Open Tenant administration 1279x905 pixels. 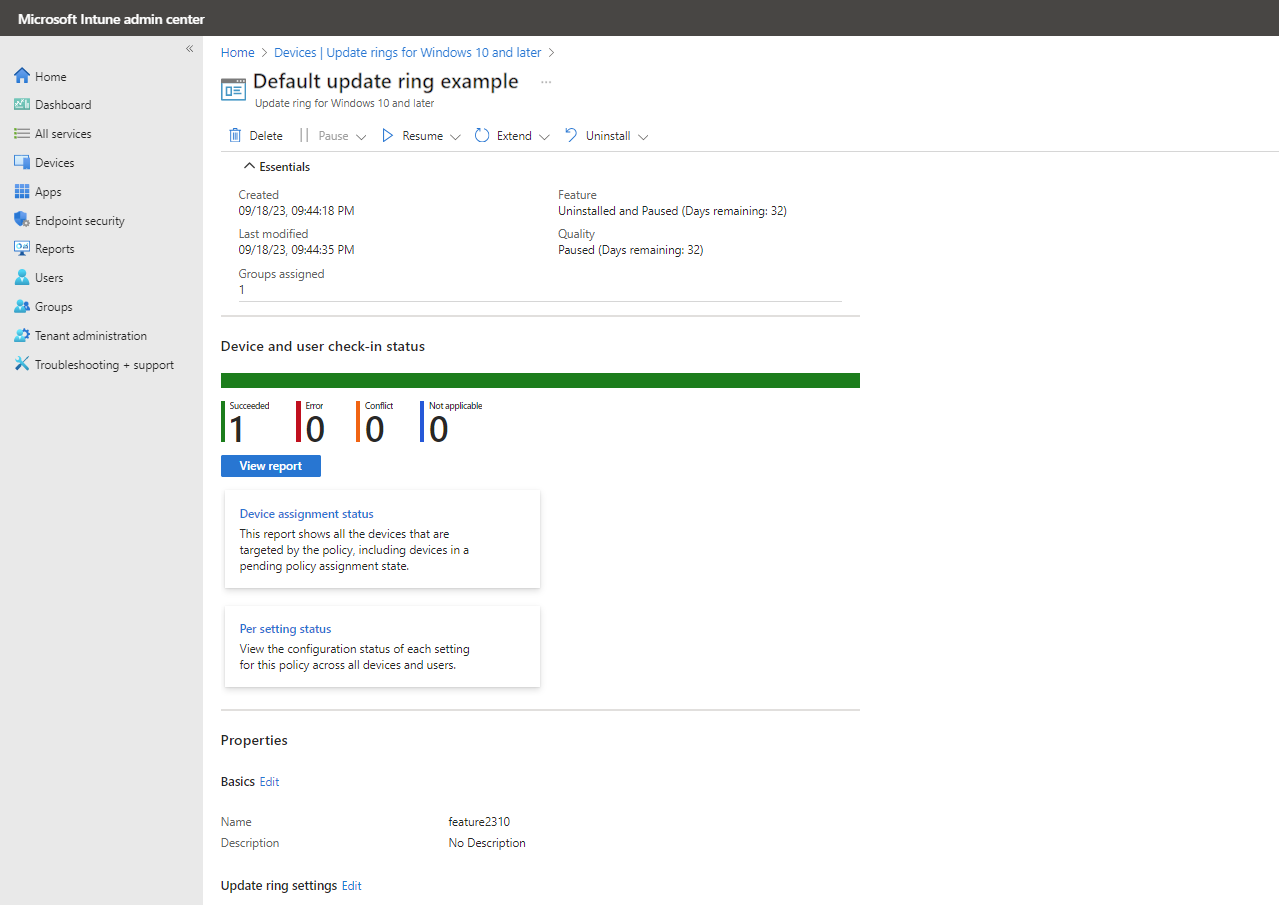[87, 335]
